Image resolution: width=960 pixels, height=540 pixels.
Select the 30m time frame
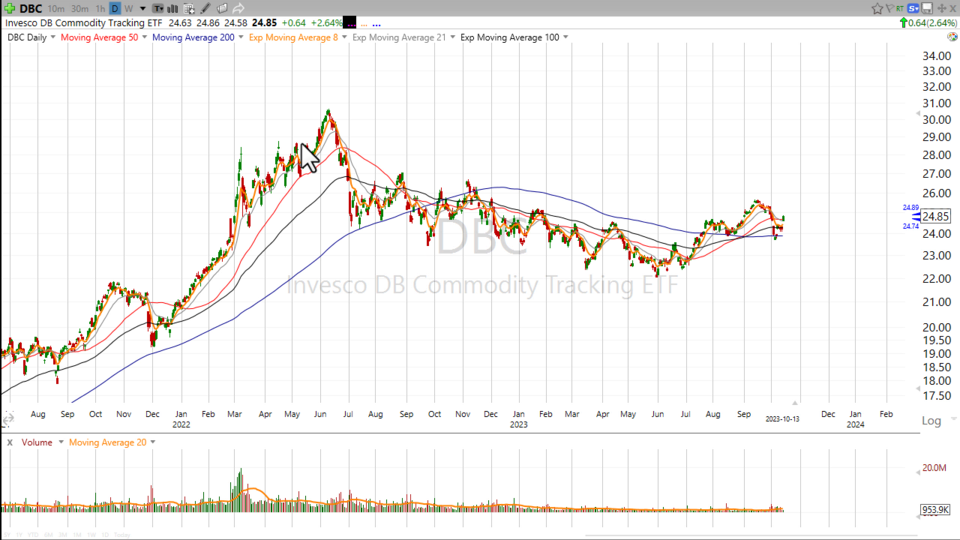tap(80, 9)
